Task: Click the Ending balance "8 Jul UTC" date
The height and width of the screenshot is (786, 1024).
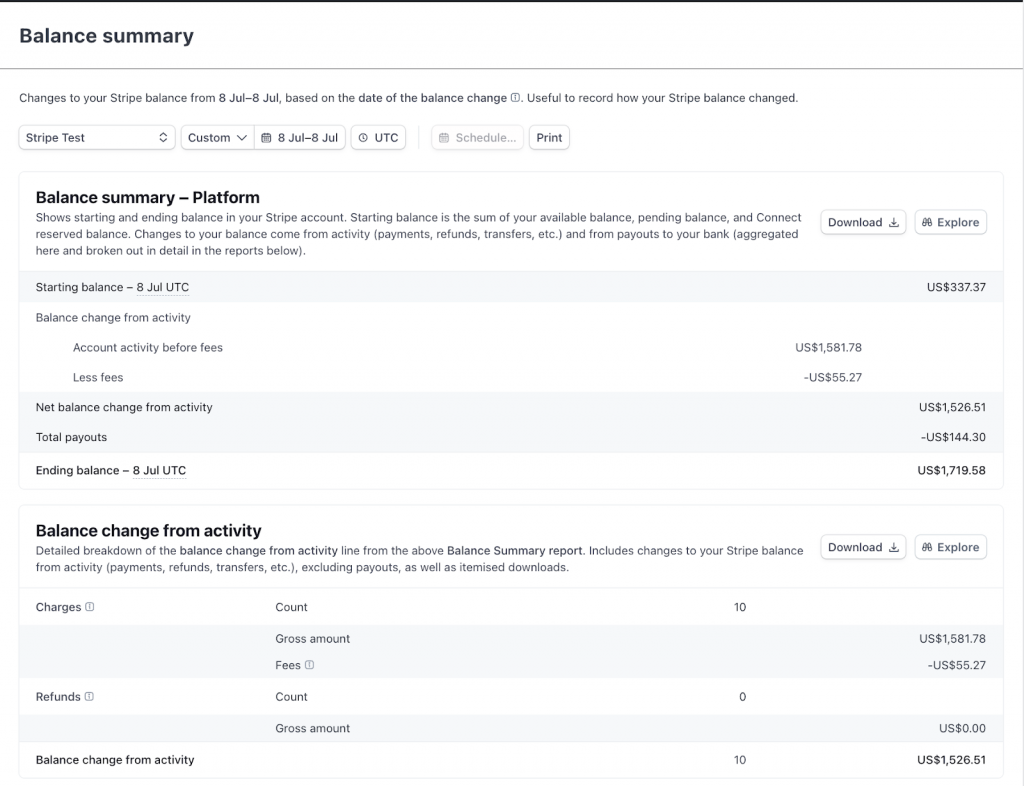Action: pos(159,470)
